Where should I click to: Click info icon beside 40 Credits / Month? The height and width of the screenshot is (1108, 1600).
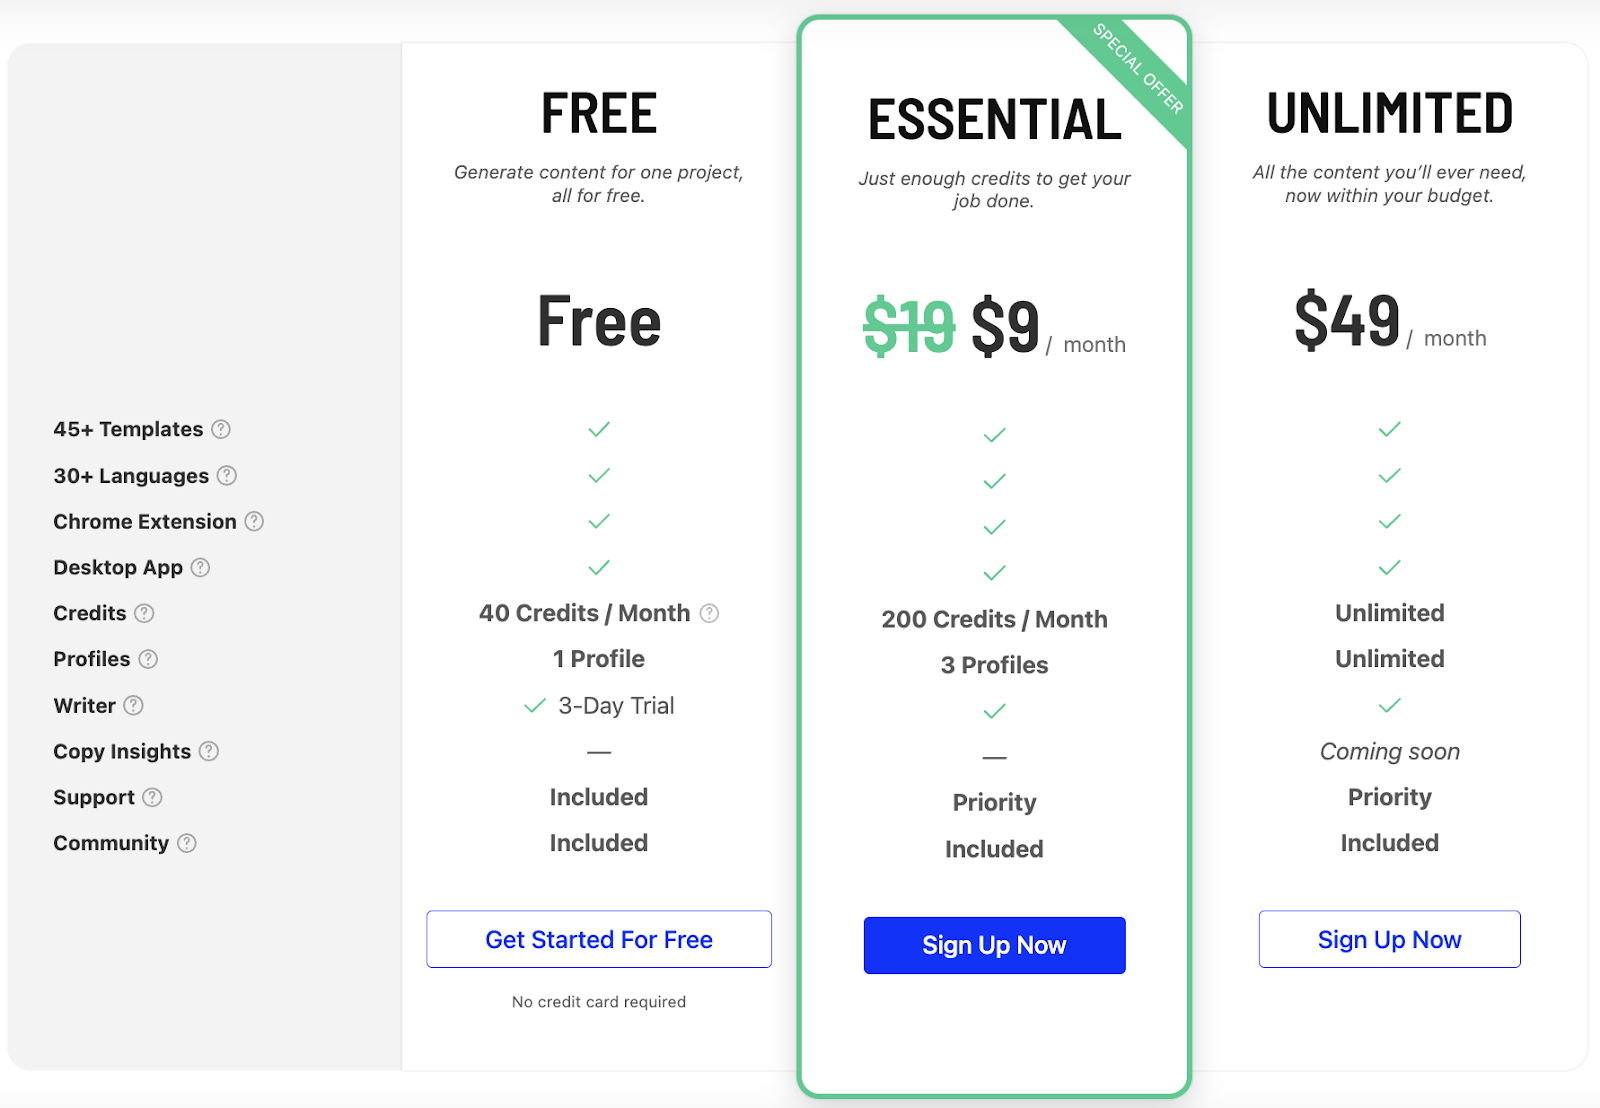(x=709, y=613)
